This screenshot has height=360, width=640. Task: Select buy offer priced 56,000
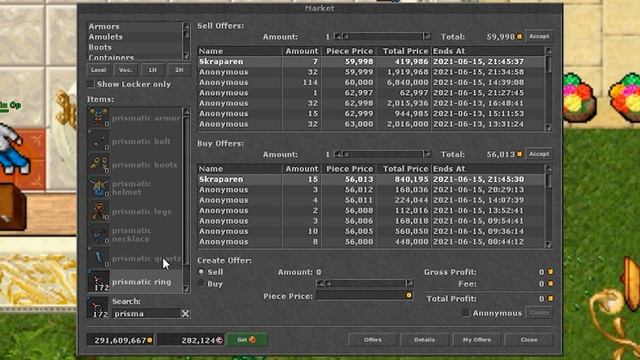coord(371,242)
